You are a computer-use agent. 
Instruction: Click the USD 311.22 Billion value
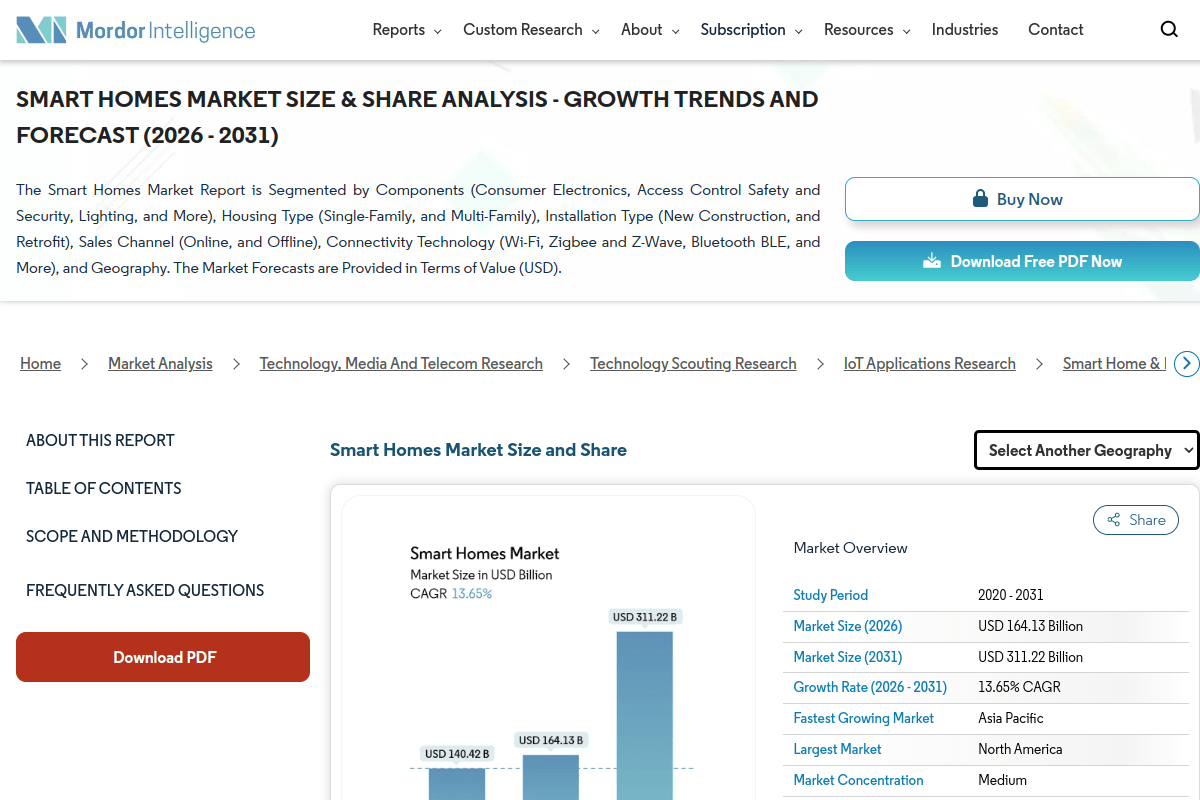[x=1031, y=657]
